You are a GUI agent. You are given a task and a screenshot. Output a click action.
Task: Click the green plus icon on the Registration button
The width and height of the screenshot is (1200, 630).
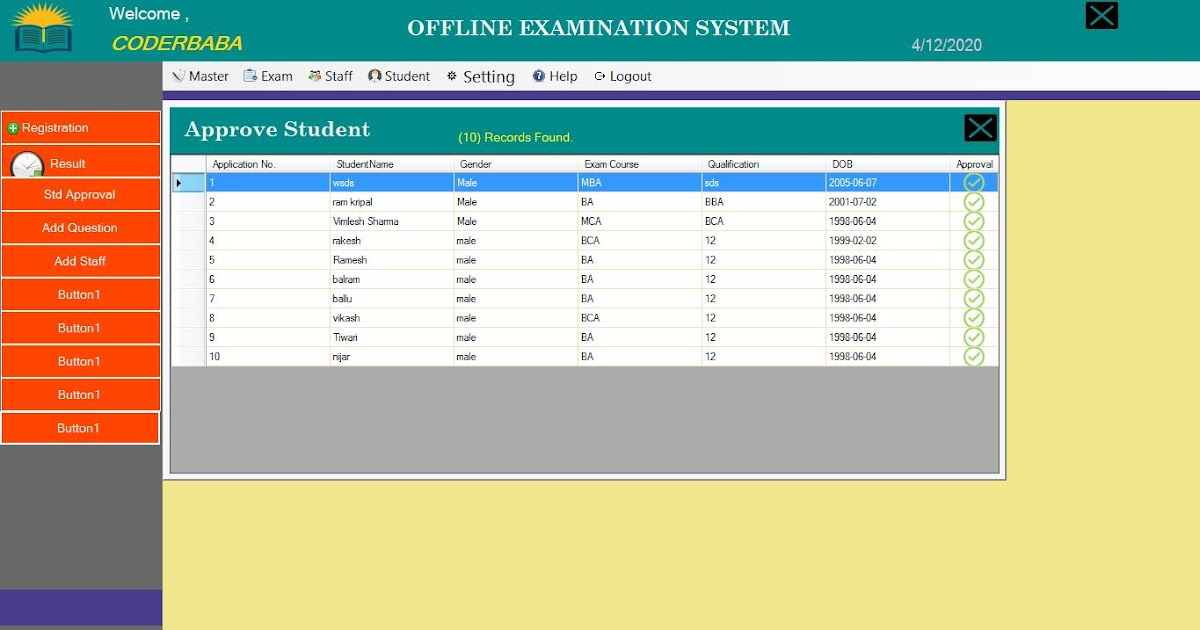[x=12, y=127]
